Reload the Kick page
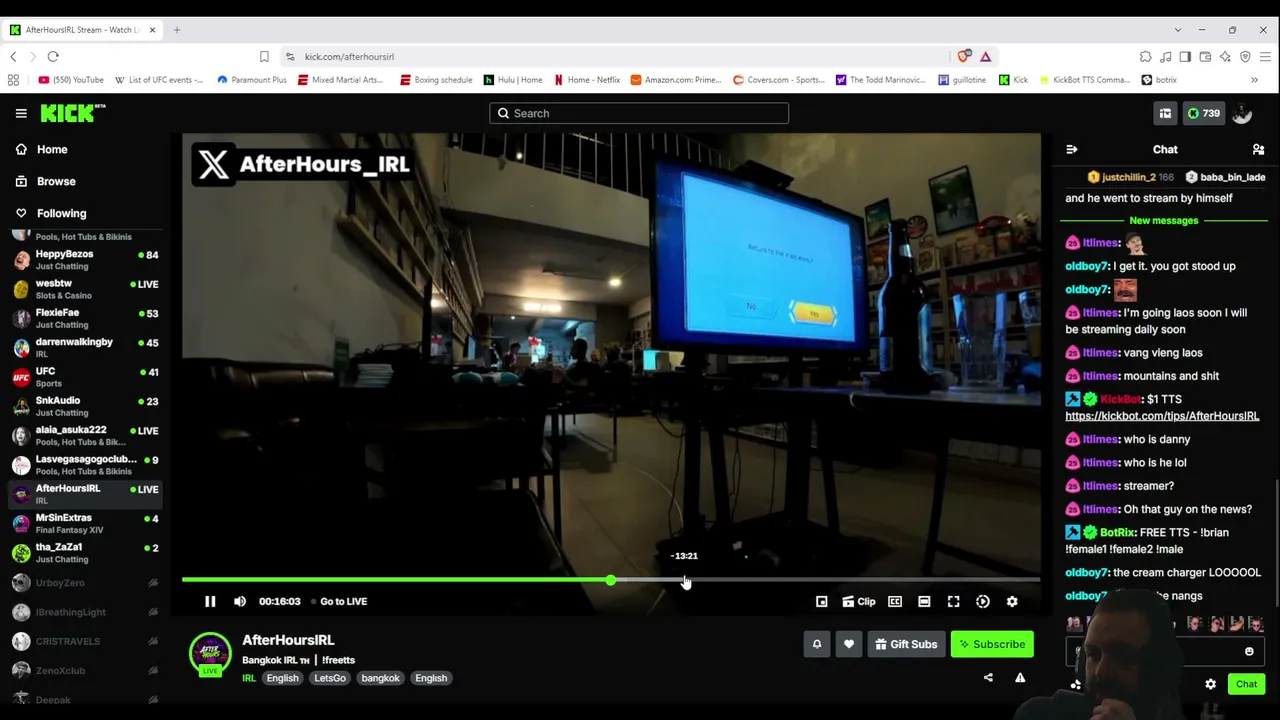Screen dimensions: 1280x720 [53, 56]
